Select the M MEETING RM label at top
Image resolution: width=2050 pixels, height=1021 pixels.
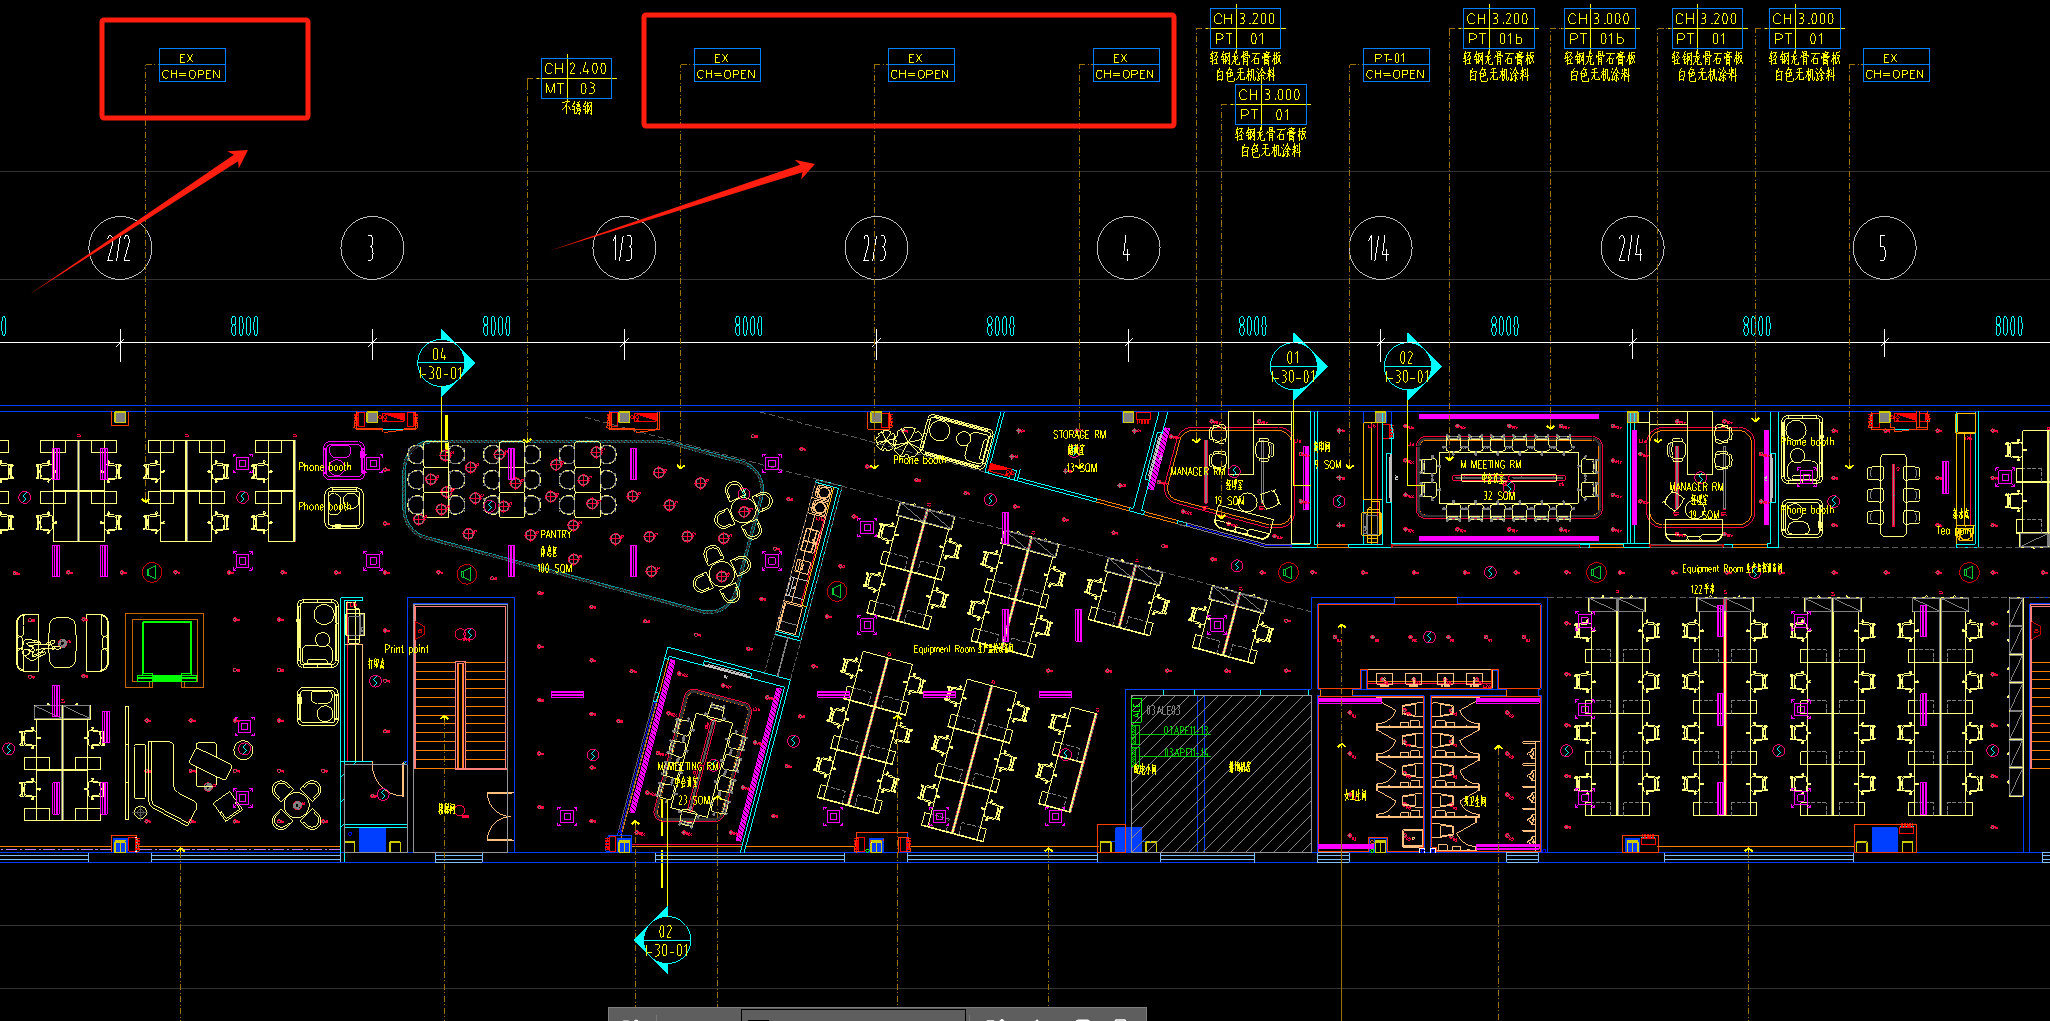[x=1490, y=465]
